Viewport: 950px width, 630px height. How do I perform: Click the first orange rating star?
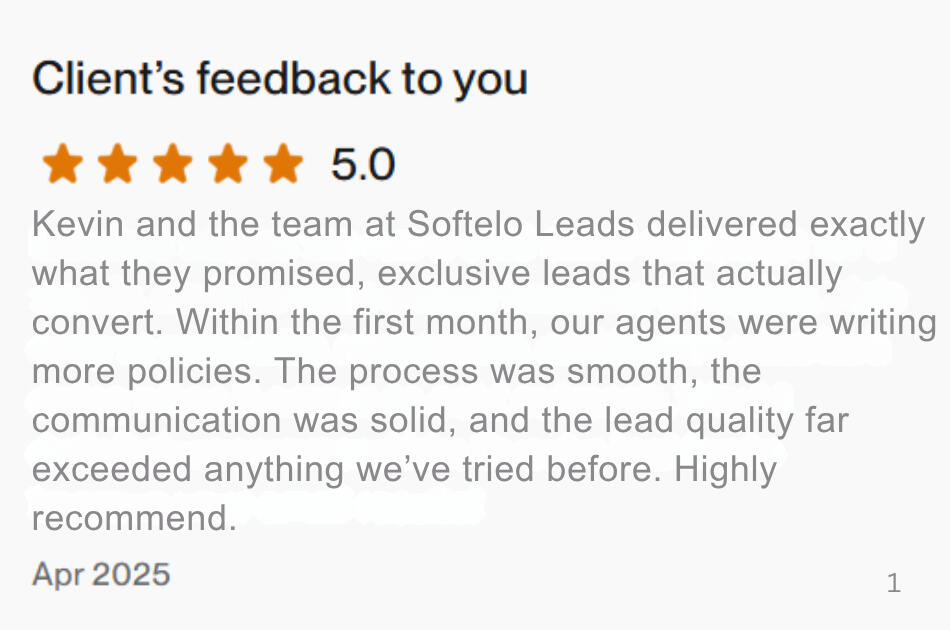[x=63, y=164]
